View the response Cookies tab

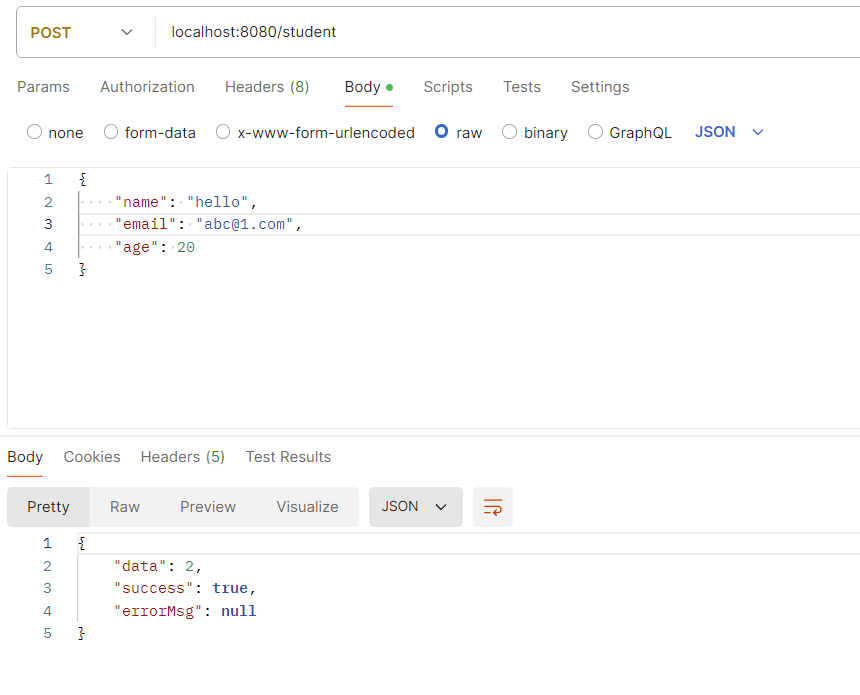(x=92, y=457)
